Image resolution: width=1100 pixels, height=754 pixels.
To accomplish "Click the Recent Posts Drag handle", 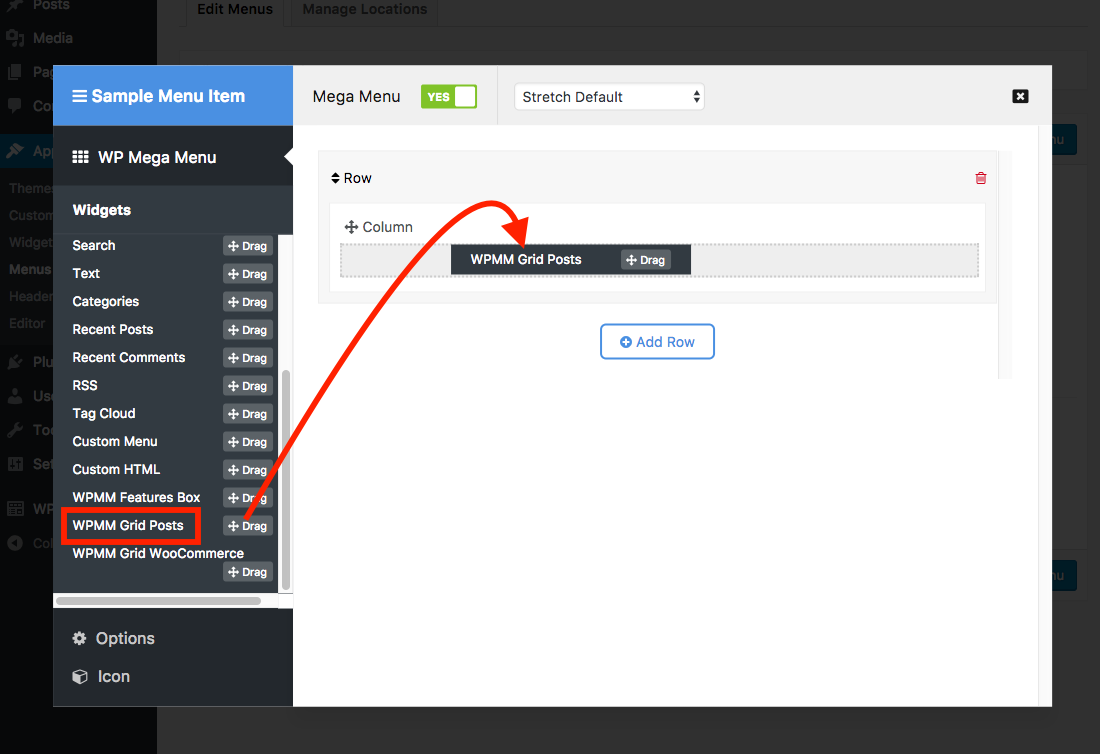I will [x=248, y=330].
